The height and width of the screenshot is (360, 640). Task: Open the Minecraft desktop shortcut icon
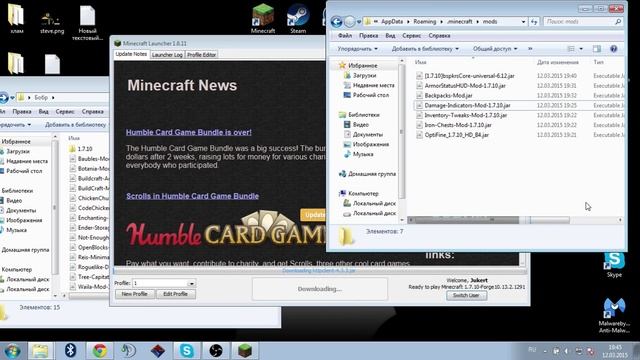click(263, 18)
